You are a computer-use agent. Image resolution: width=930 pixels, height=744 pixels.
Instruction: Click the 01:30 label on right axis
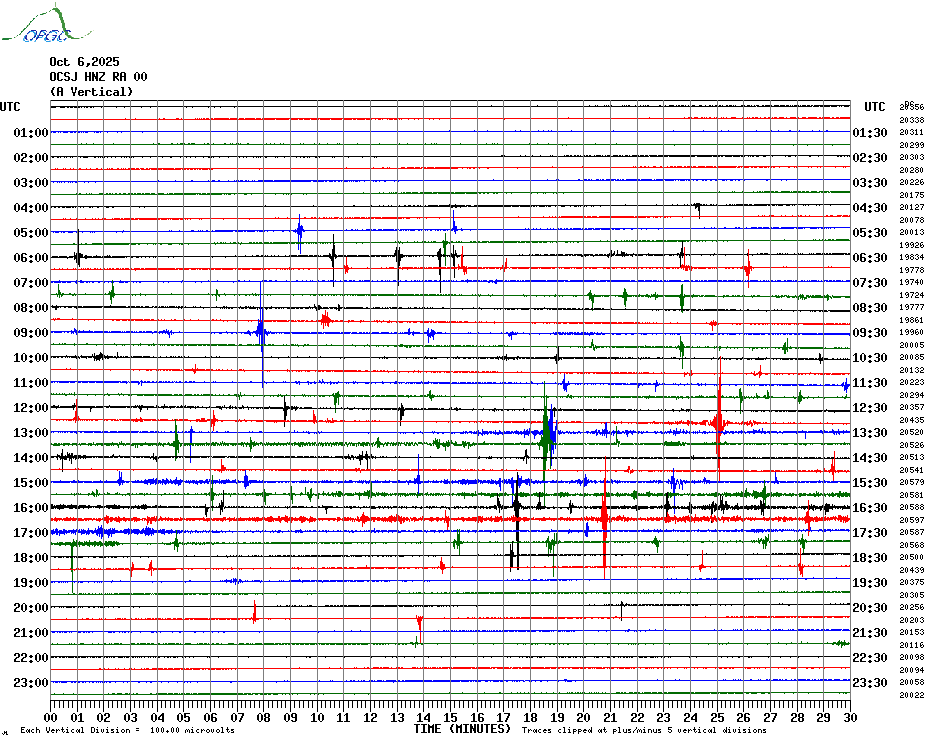pos(869,133)
